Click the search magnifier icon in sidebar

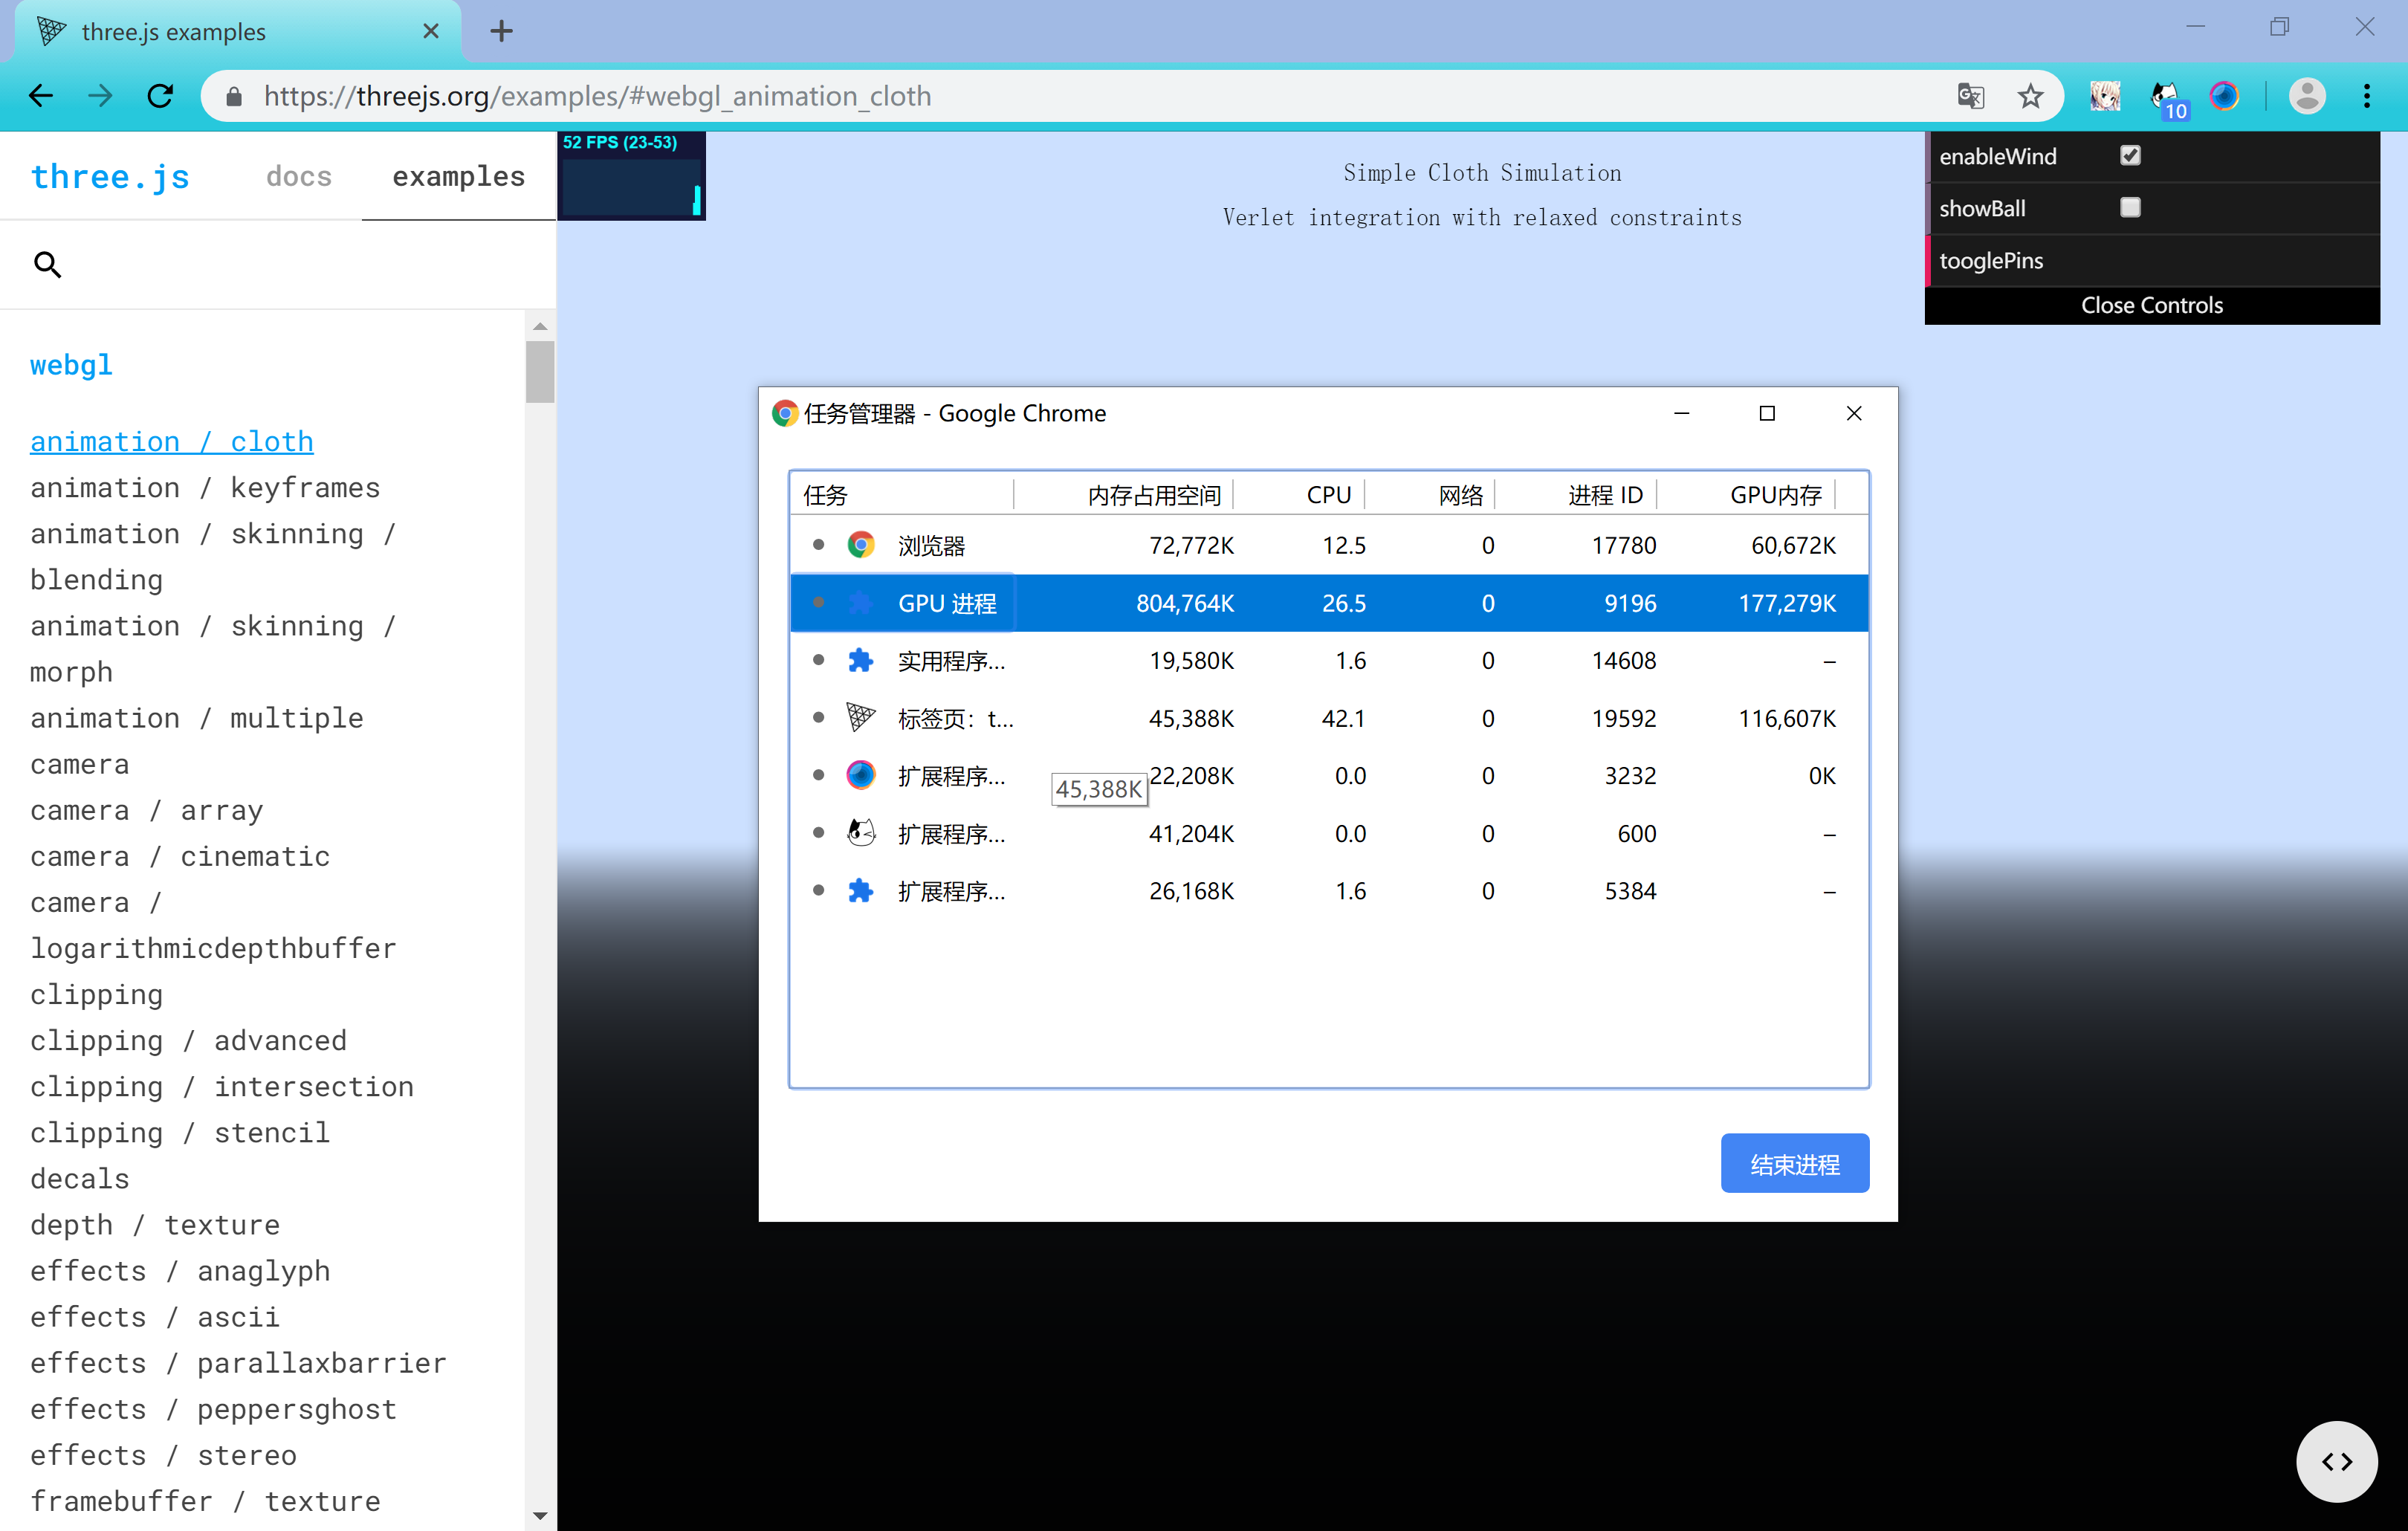tap(47, 265)
